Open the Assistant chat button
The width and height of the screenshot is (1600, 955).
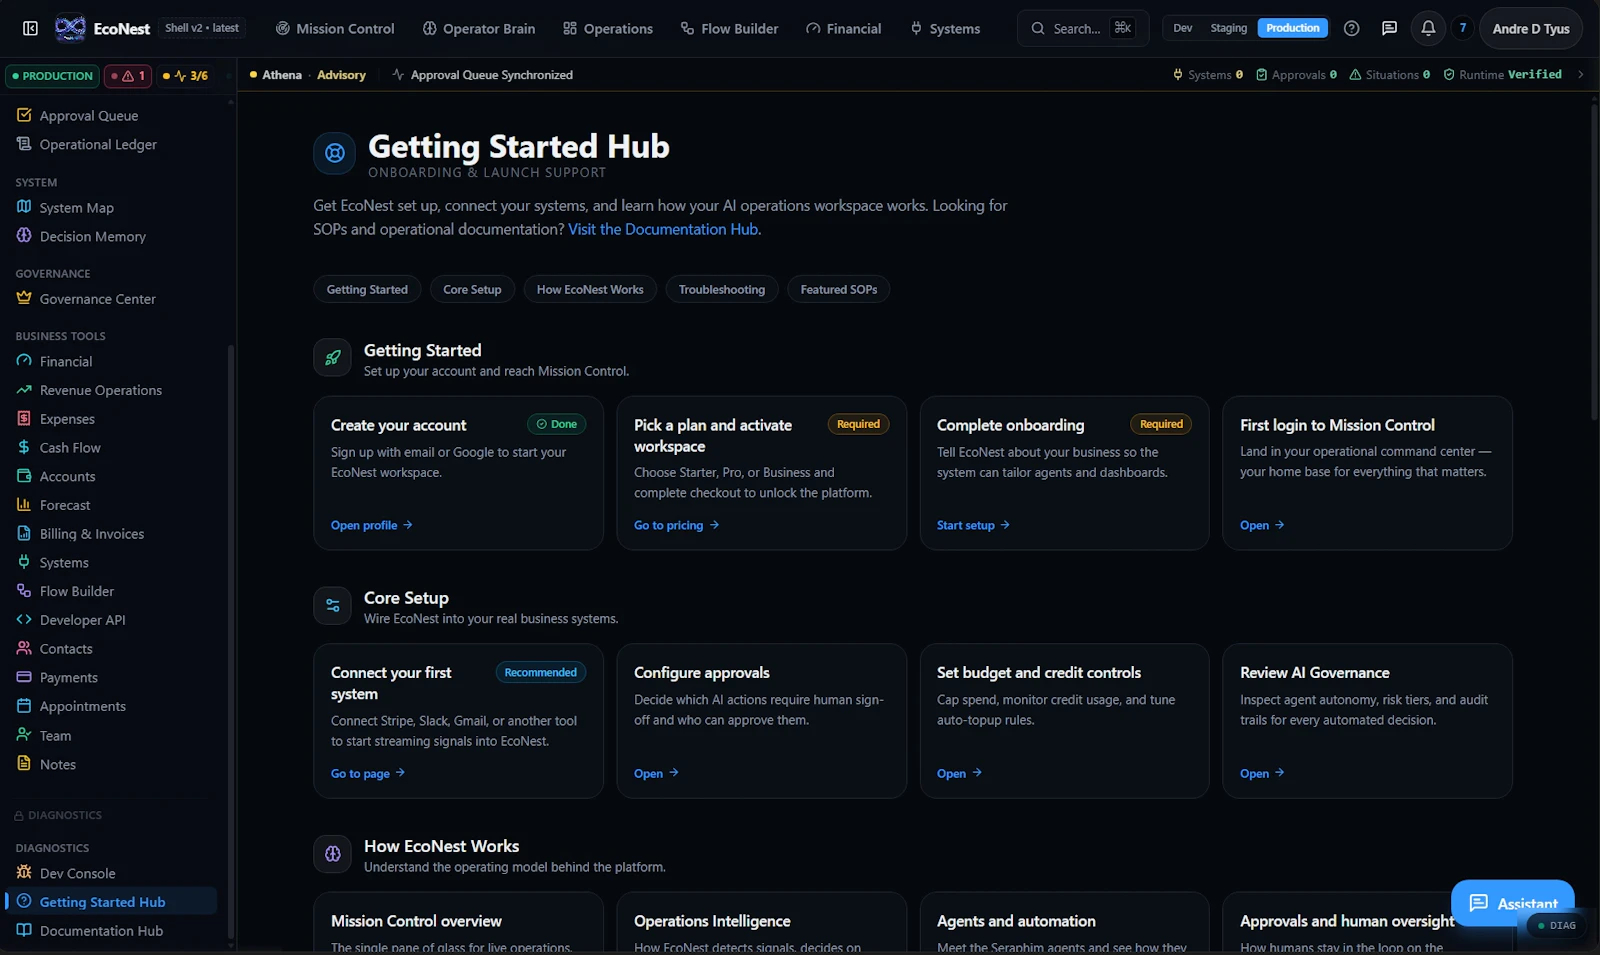(1512, 903)
